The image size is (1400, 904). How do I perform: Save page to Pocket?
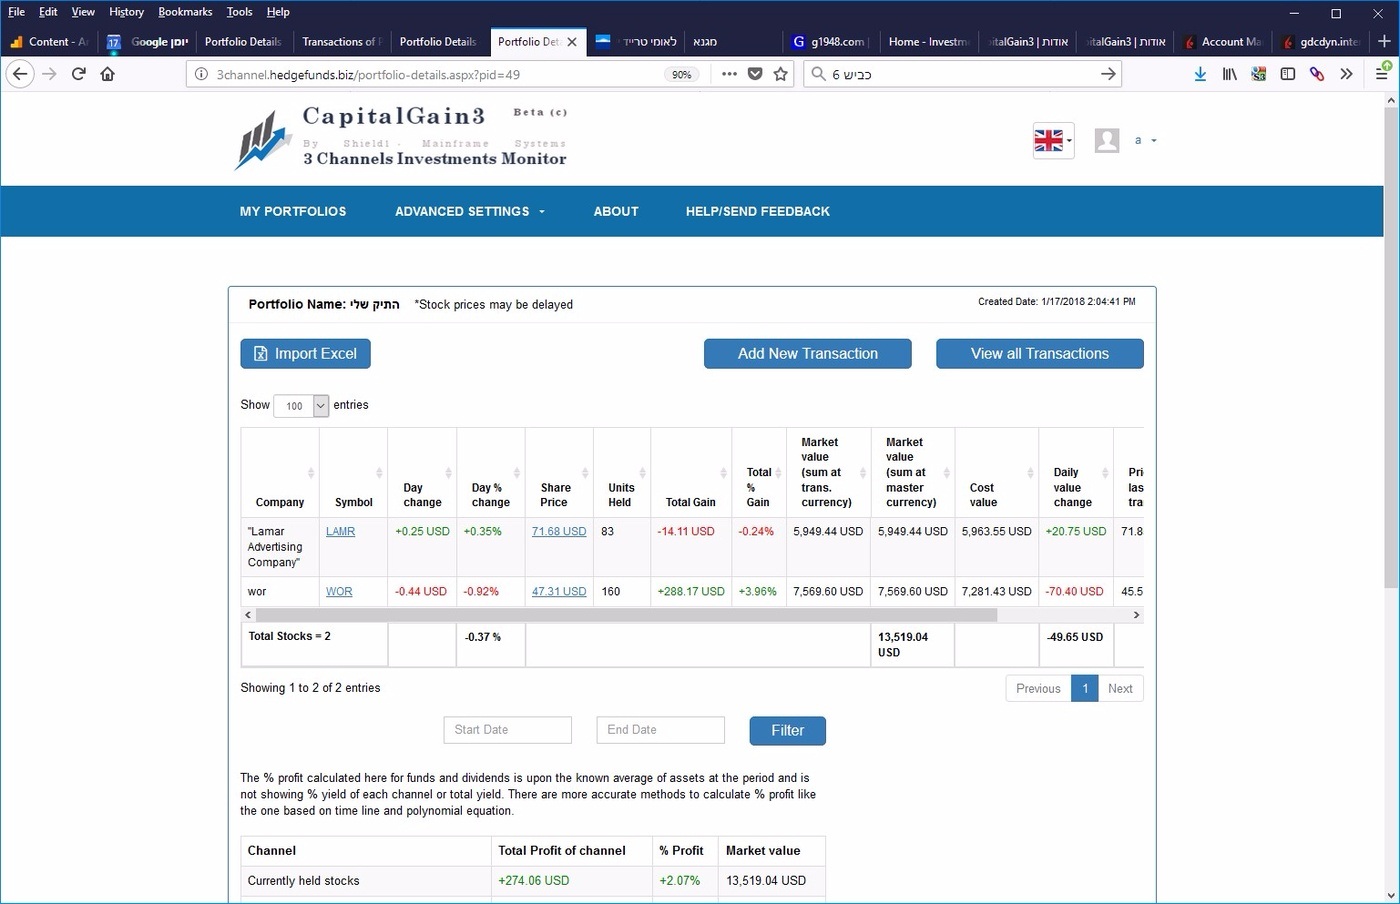755,74
